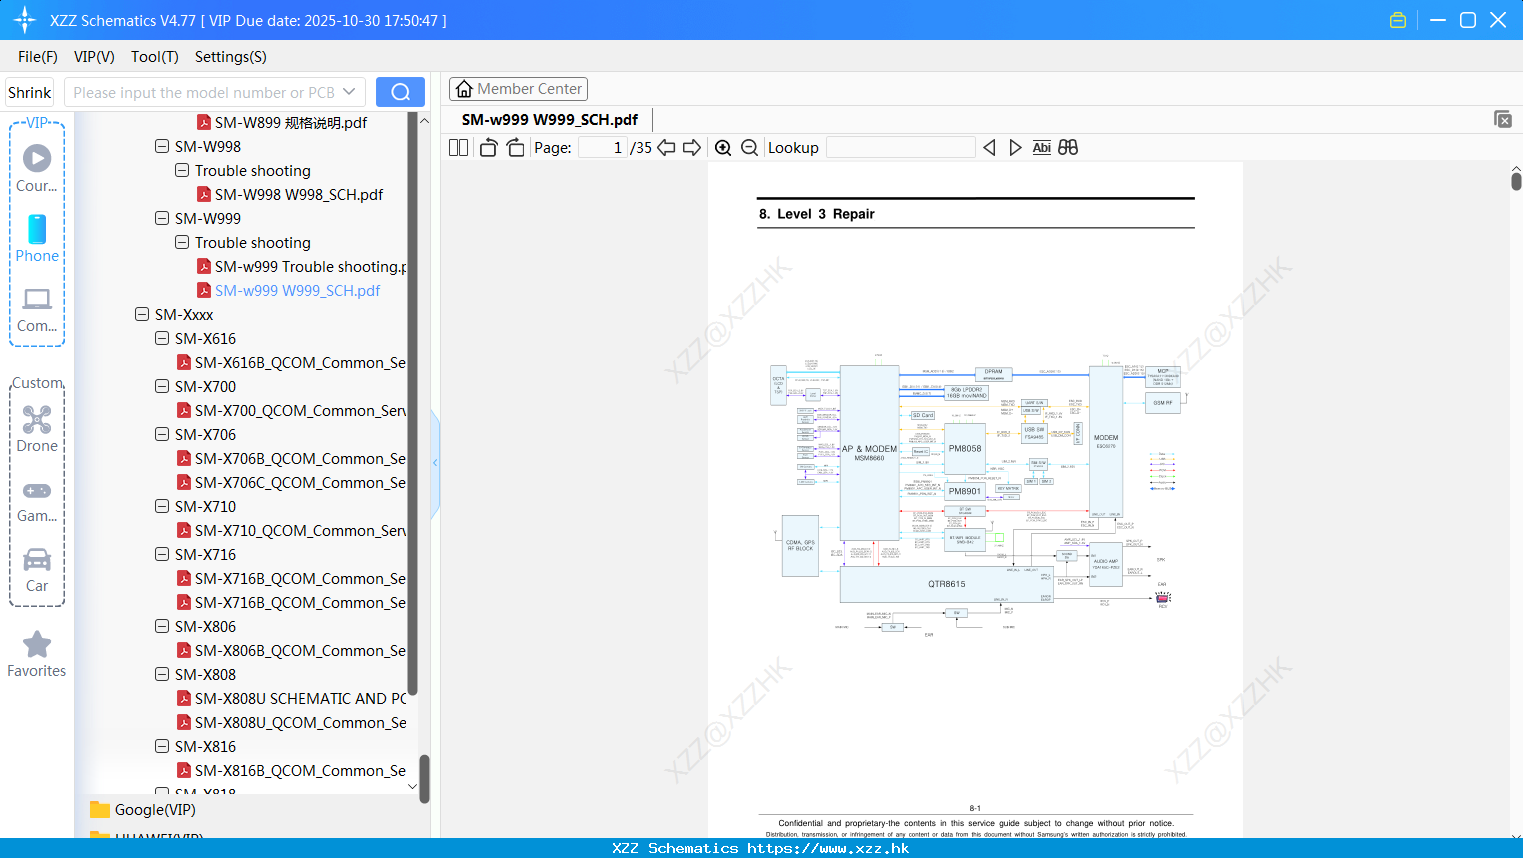Open the www.xzz.hk link in status bar
This screenshot has width=1523, height=858.
pos(828,848)
